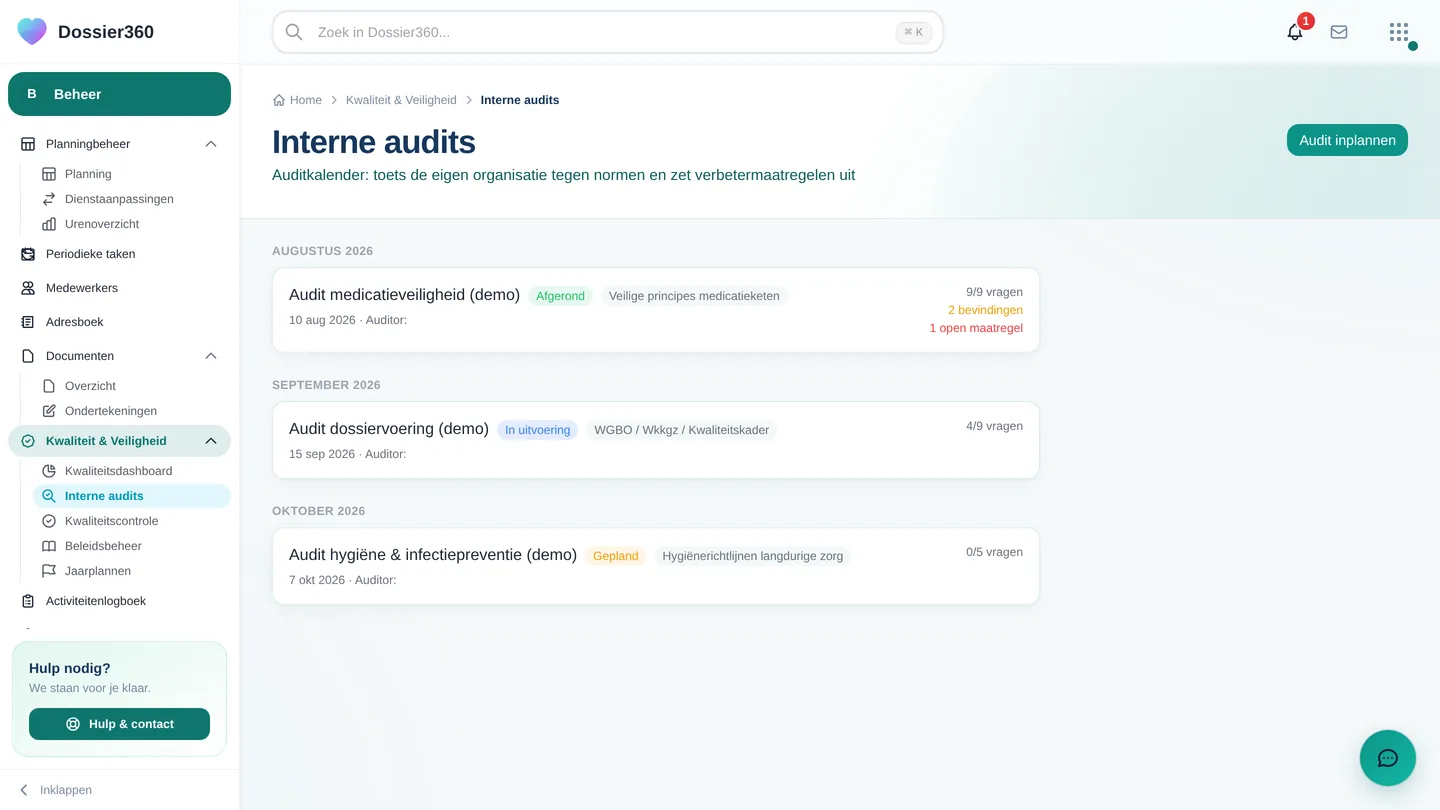The width and height of the screenshot is (1440, 810).
Task: Click the Medewerkers people icon
Action: 28,288
